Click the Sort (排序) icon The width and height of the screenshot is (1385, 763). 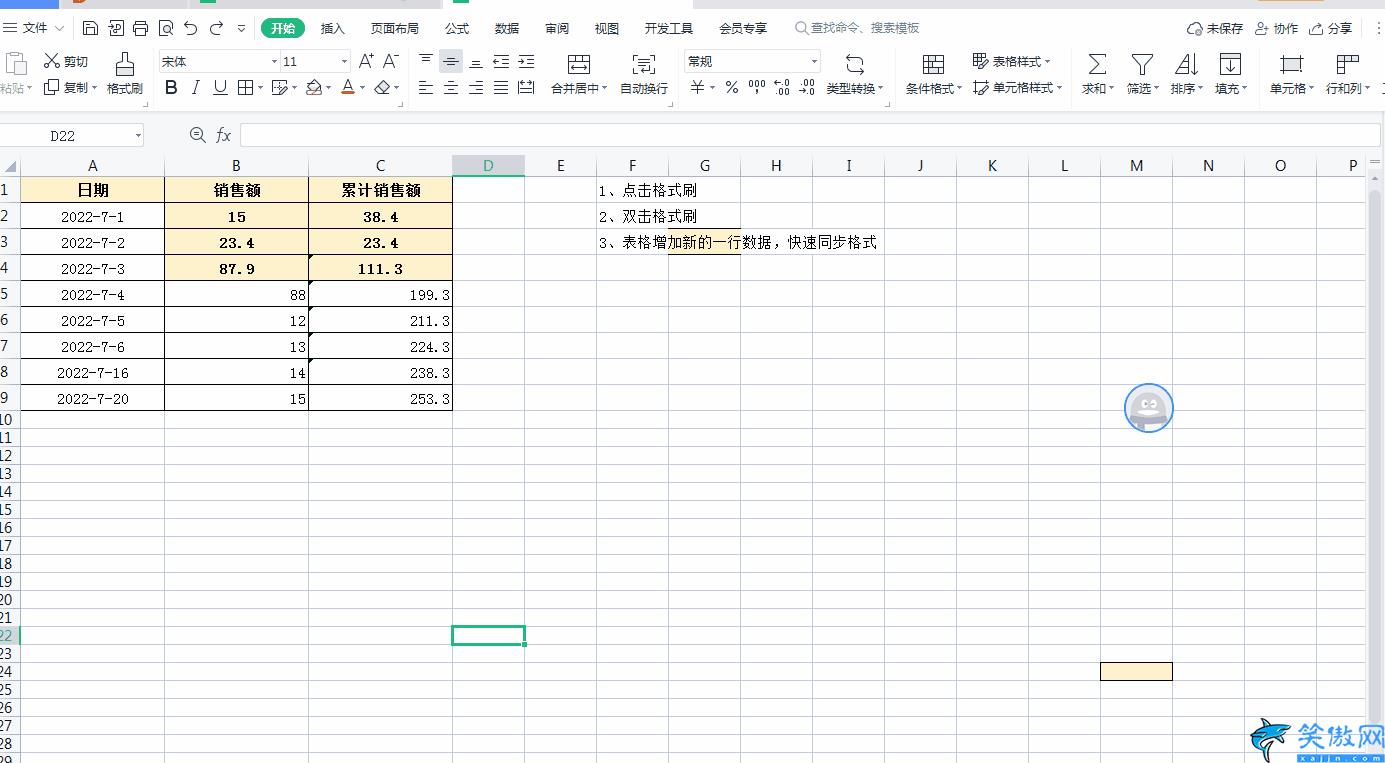[x=1186, y=65]
